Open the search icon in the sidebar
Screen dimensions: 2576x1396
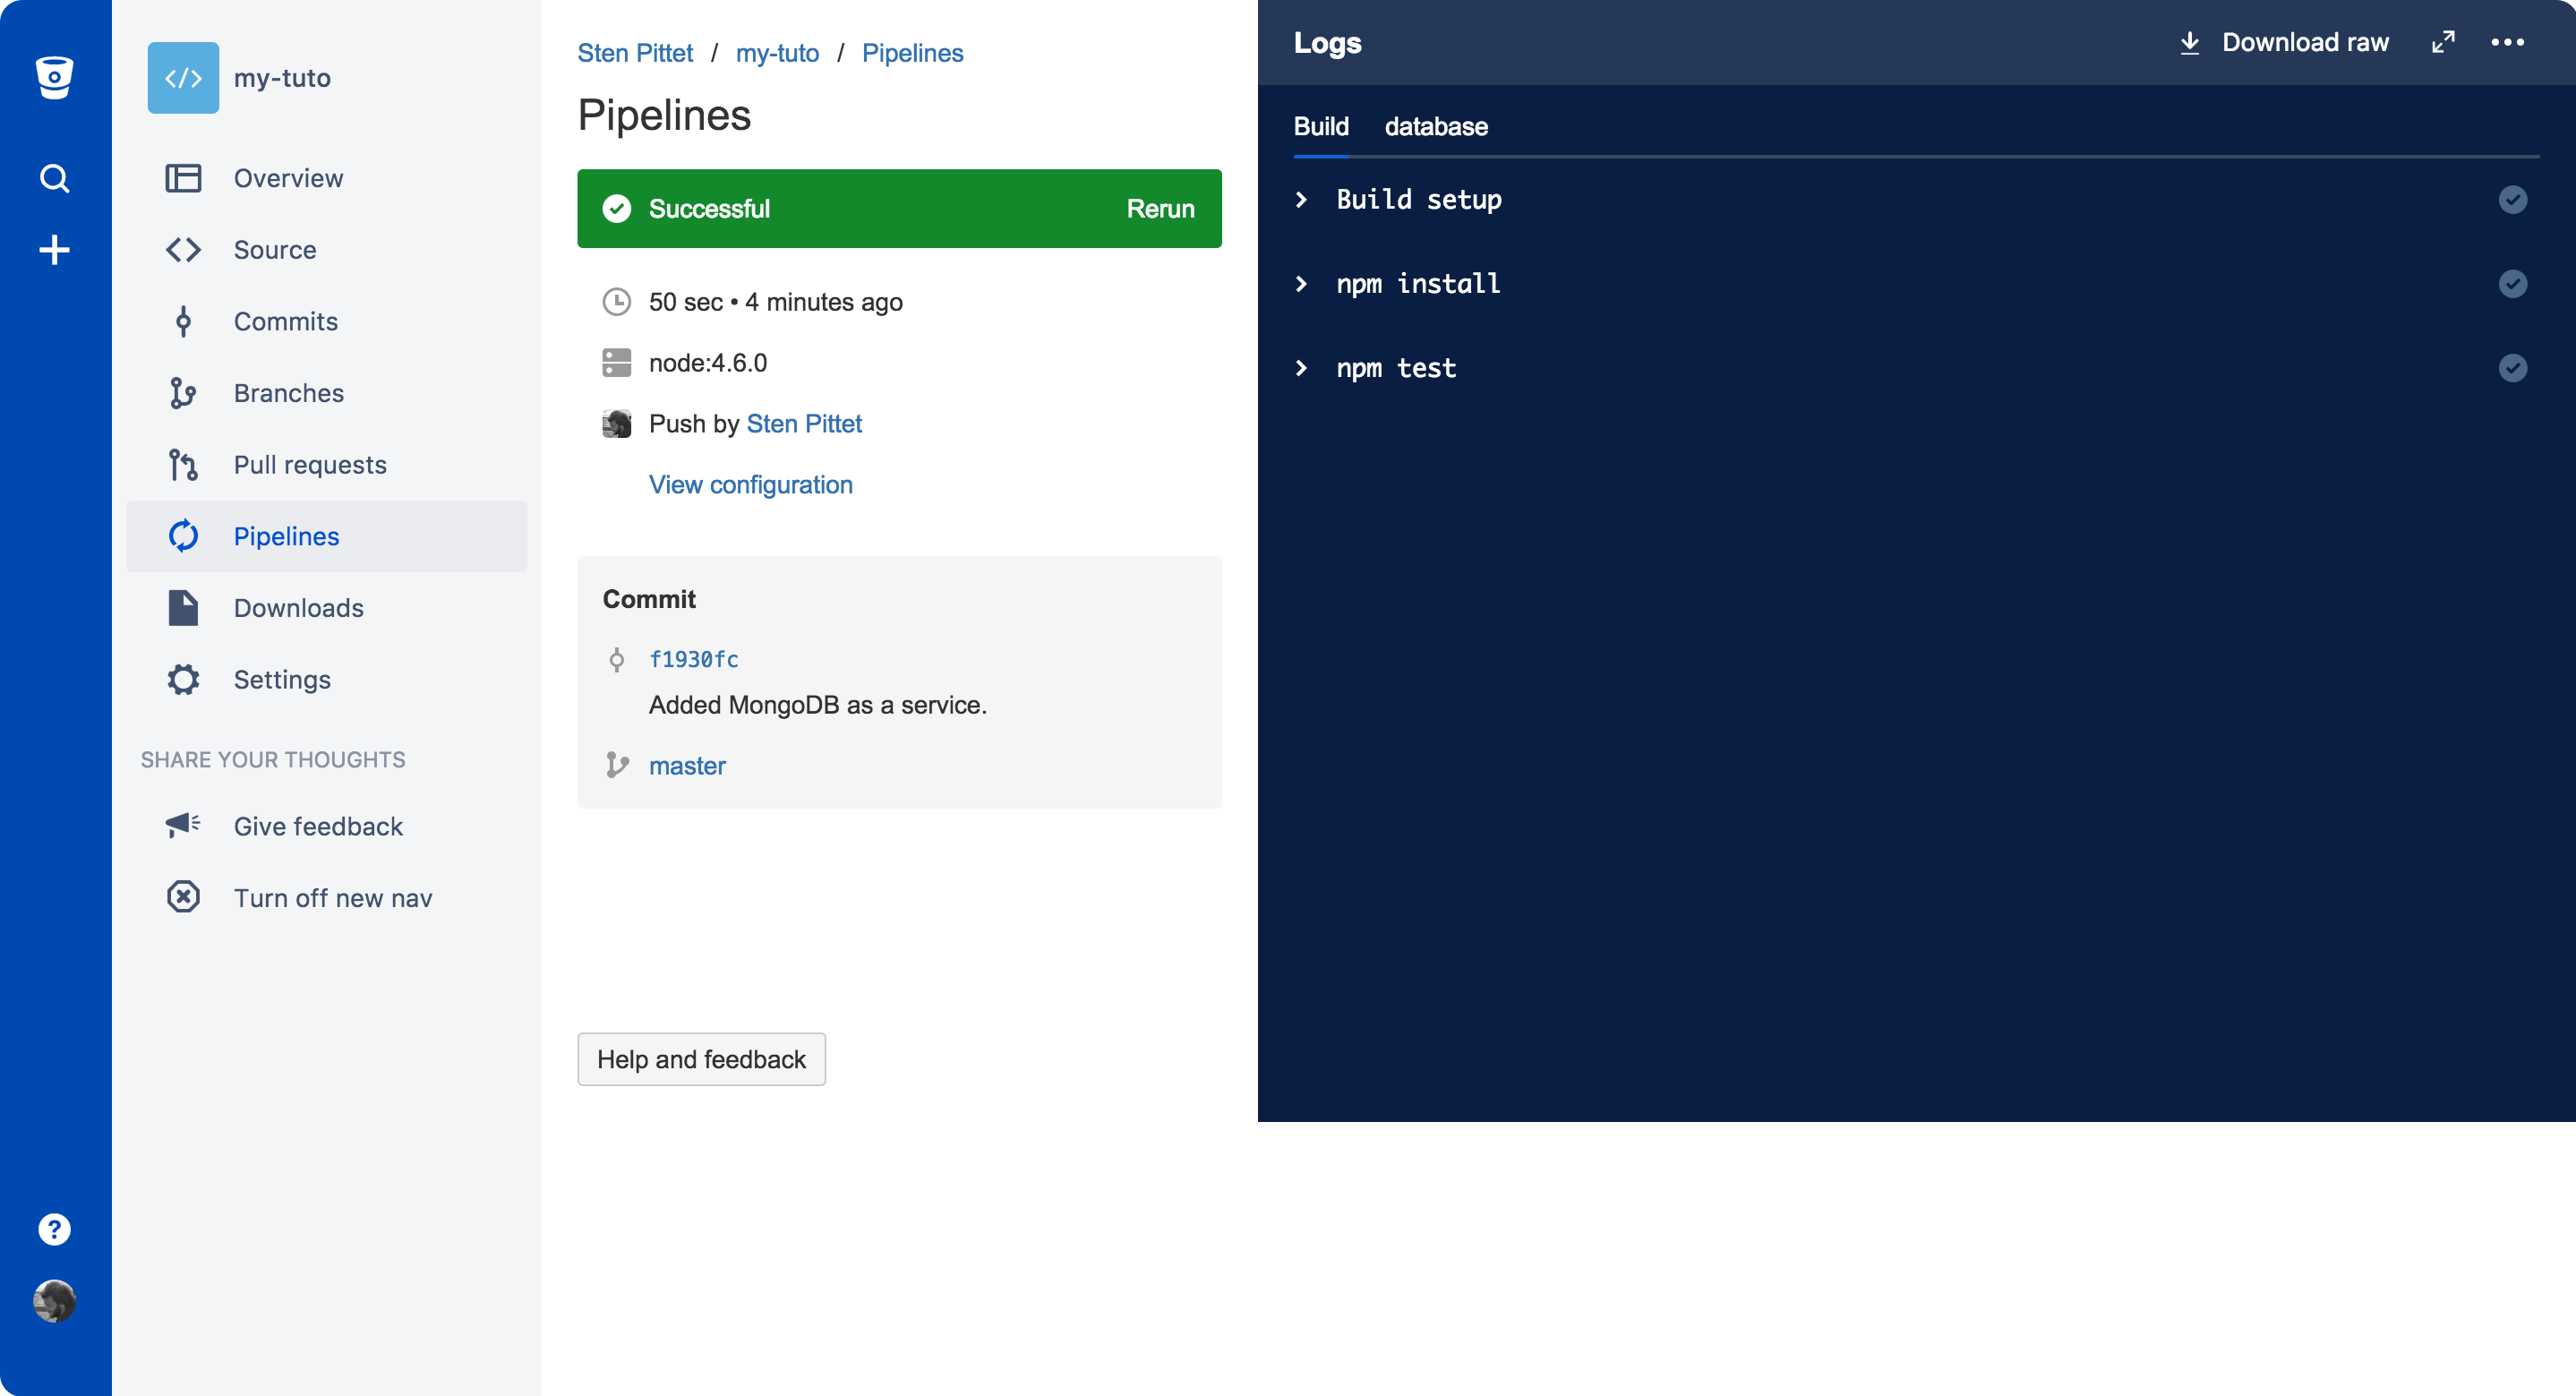click(x=54, y=178)
